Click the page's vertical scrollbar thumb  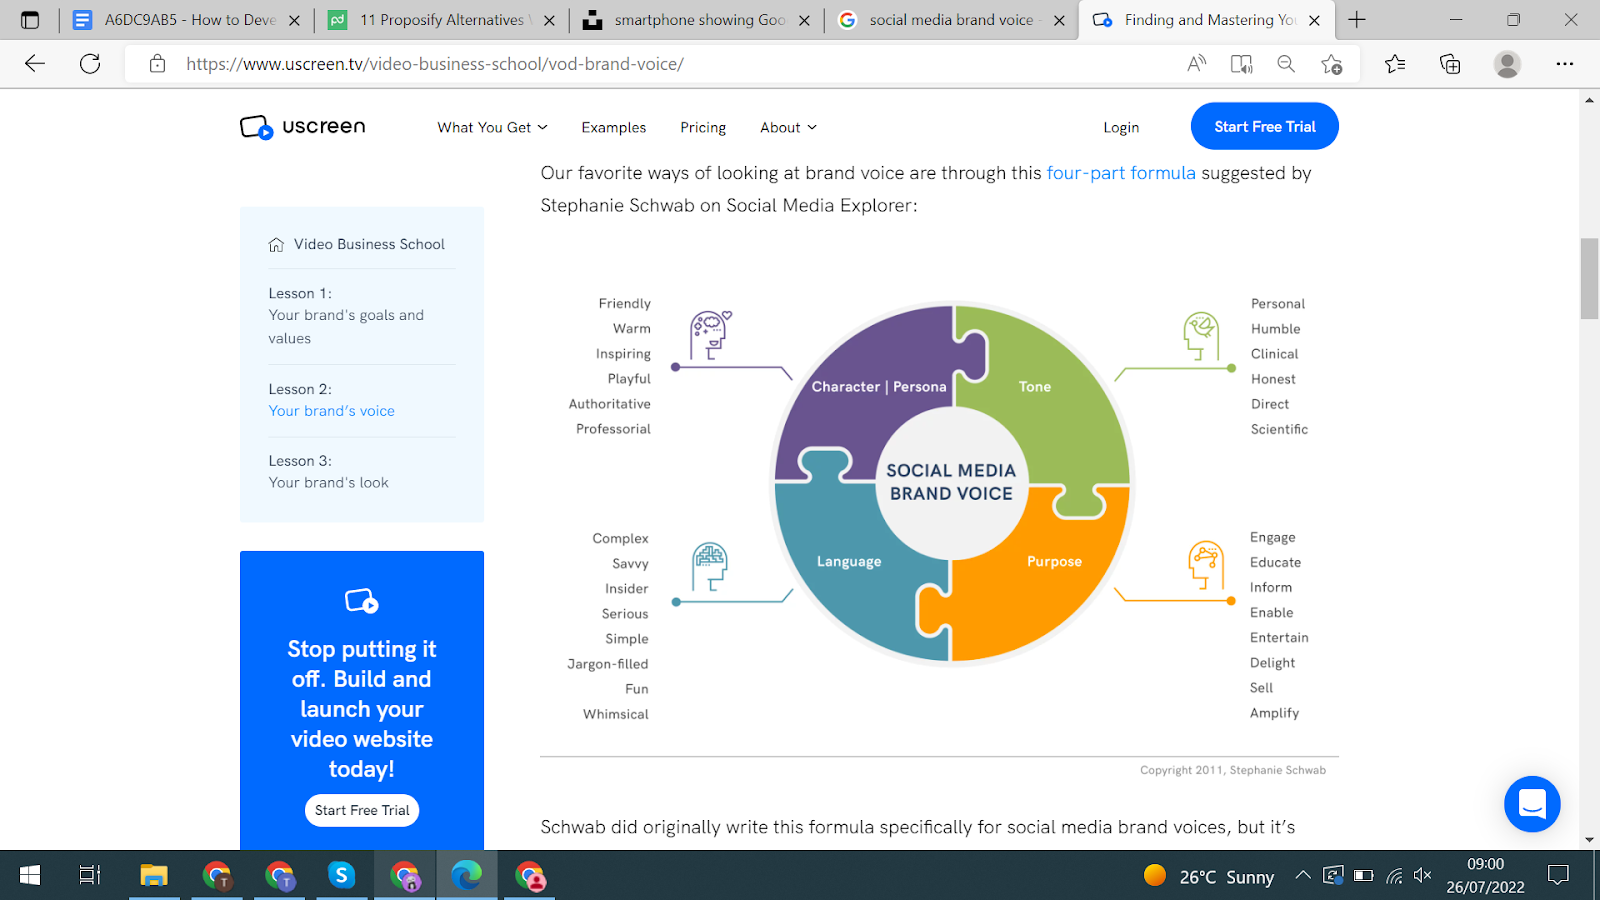(x=1589, y=278)
